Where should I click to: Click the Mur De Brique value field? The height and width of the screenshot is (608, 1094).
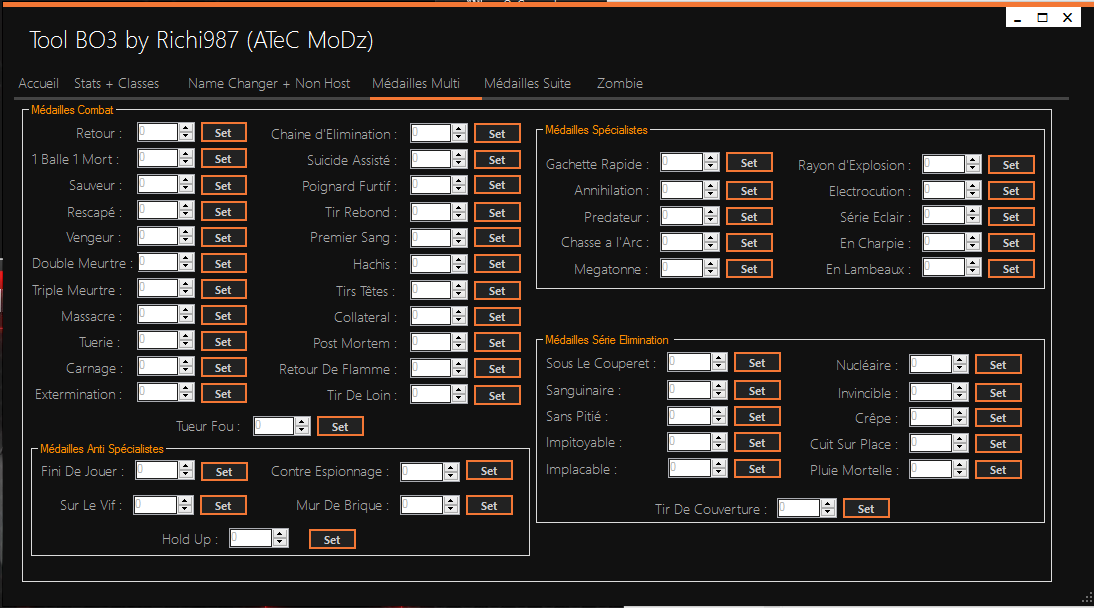(421, 504)
